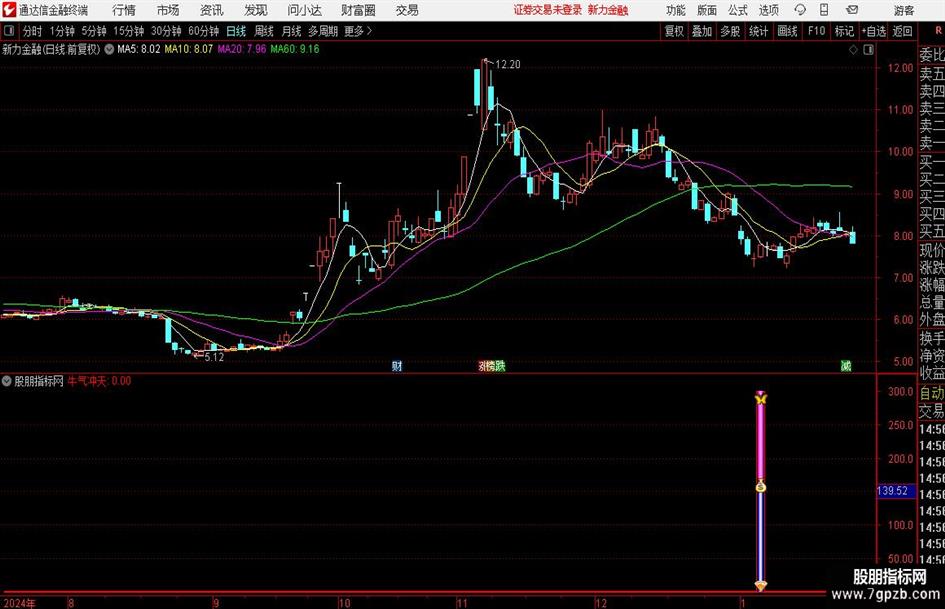
Task: Click the green 减 marker below the chart
Action: click(846, 365)
